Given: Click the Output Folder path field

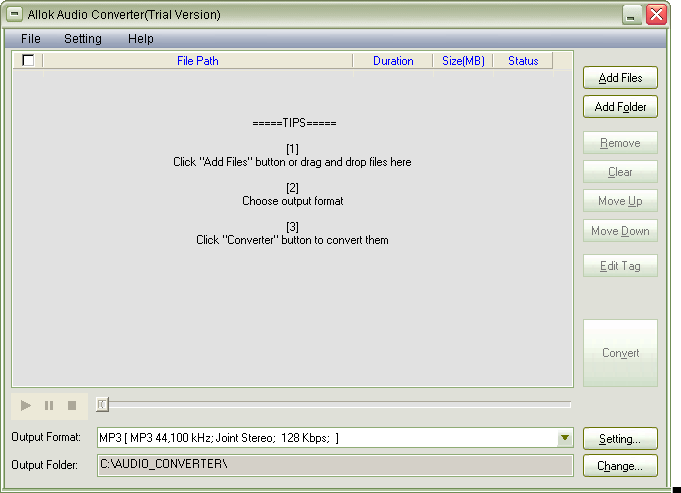Looking at the screenshot, I should (x=335, y=465).
